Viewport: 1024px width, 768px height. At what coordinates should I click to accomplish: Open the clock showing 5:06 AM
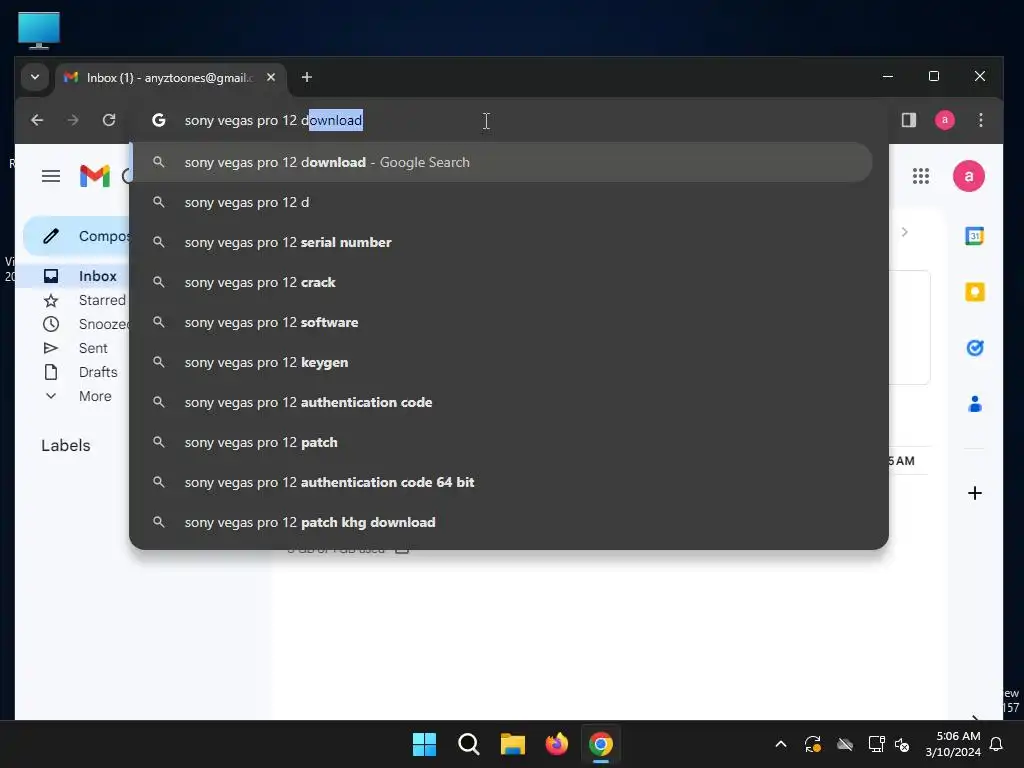953,744
